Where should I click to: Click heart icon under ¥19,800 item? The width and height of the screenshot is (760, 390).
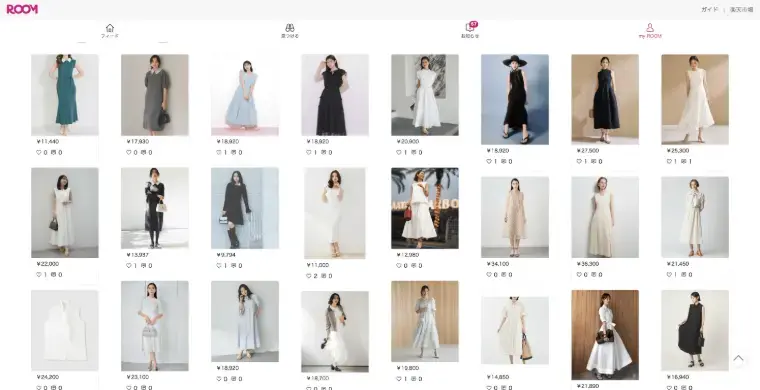tap(399, 379)
